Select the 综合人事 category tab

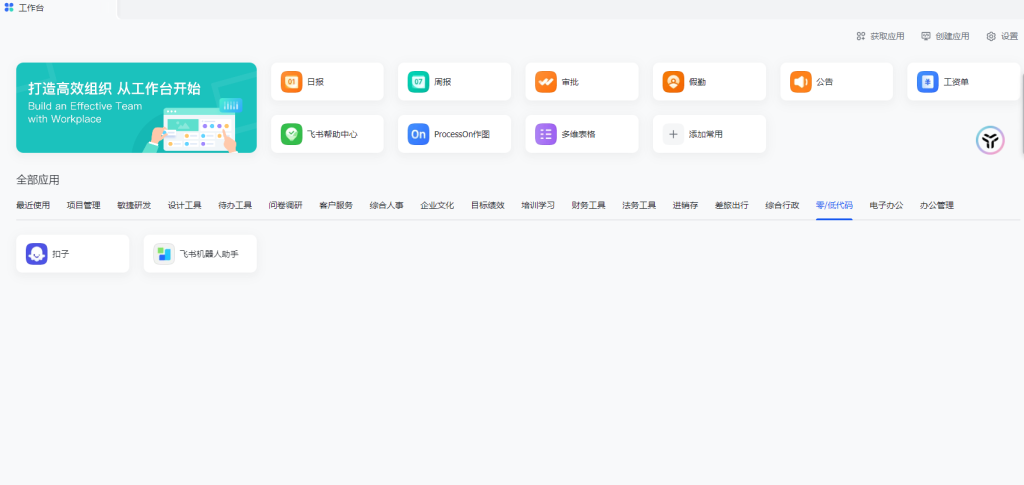(387, 206)
